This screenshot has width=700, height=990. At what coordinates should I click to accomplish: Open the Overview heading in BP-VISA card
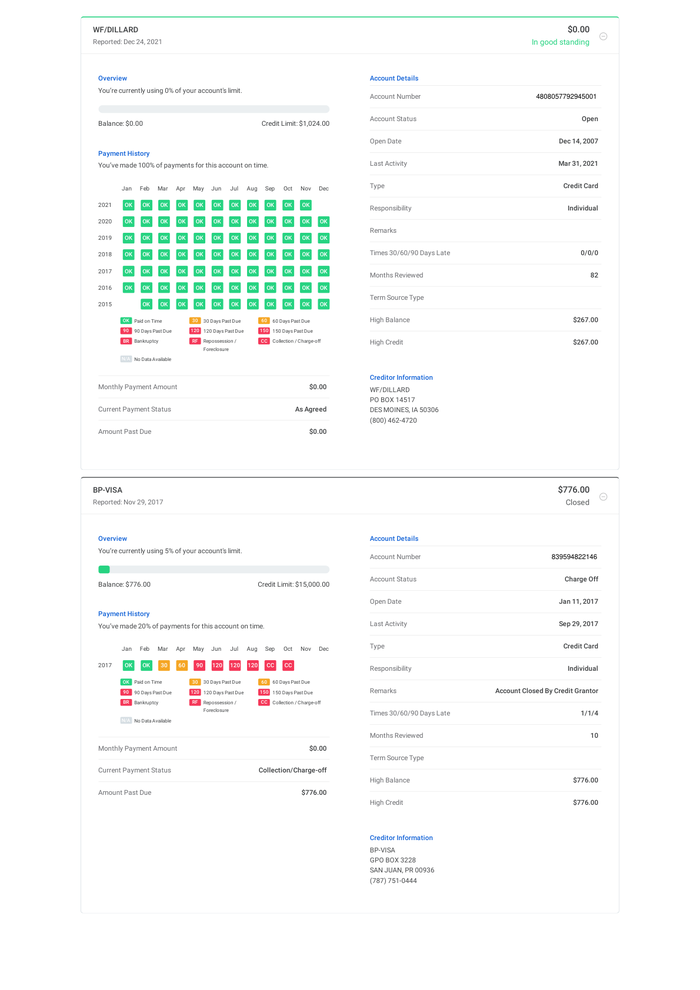pyautogui.click(x=112, y=539)
